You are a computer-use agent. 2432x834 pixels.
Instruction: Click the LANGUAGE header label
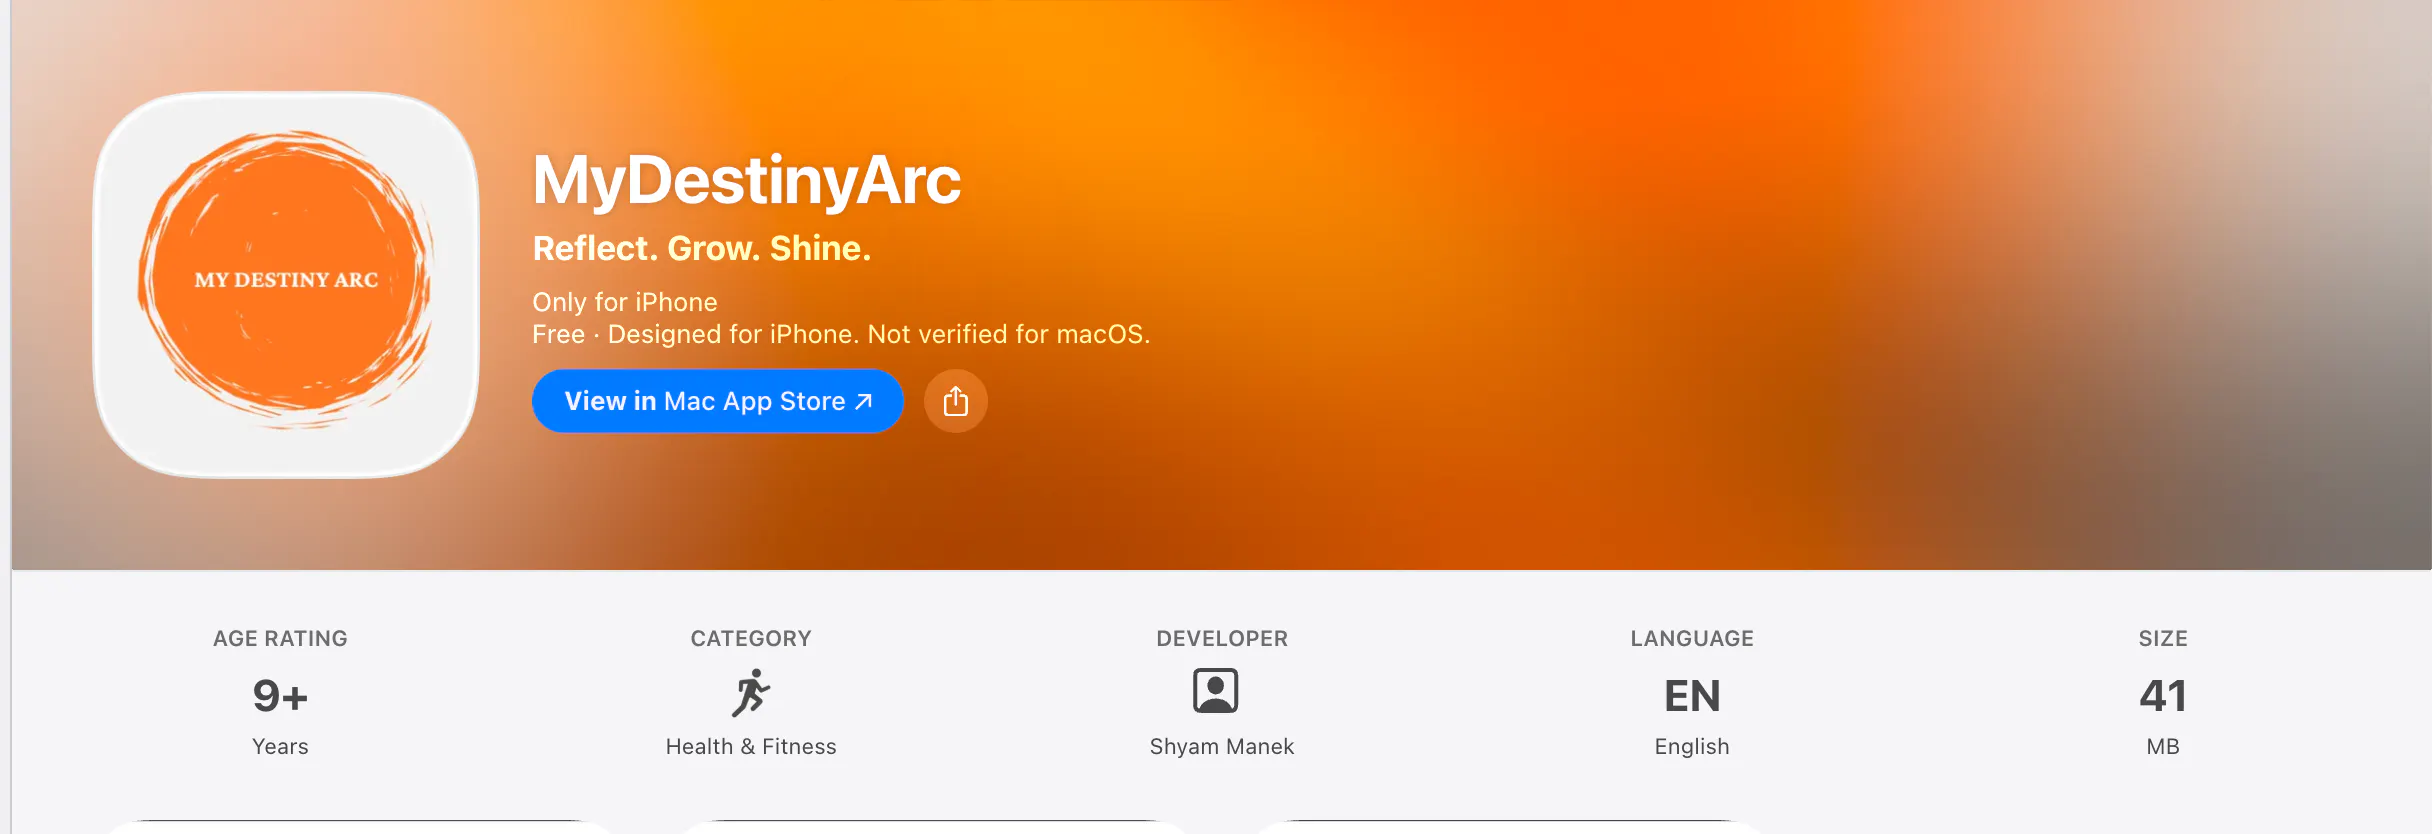pos(1692,638)
